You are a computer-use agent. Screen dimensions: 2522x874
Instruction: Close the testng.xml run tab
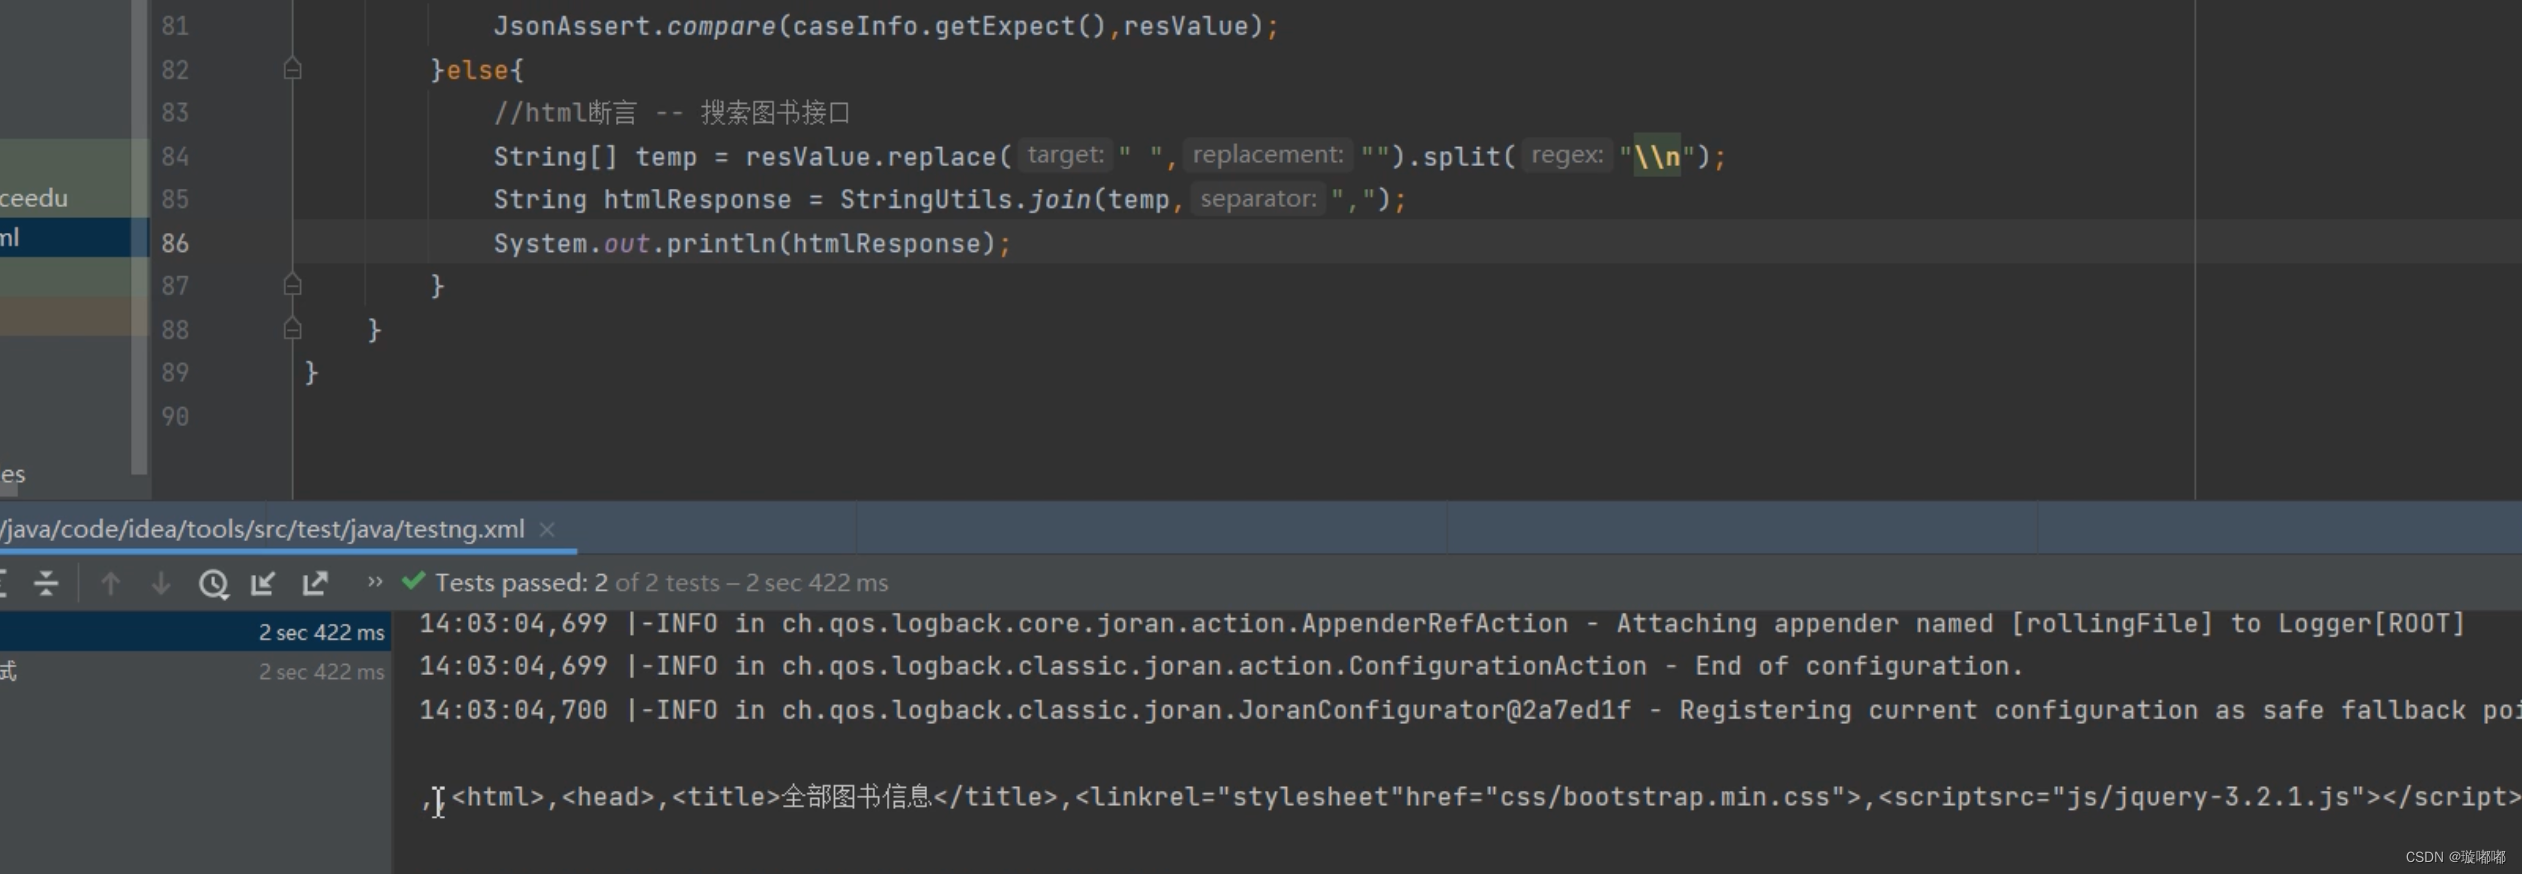pos(547,529)
